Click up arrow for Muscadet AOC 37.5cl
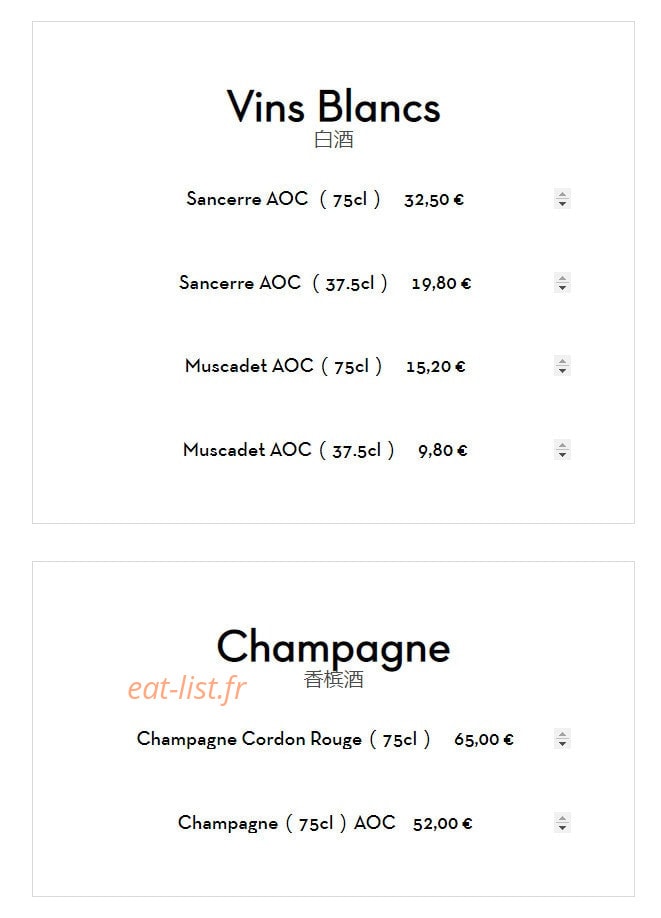 [x=562, y=446]
